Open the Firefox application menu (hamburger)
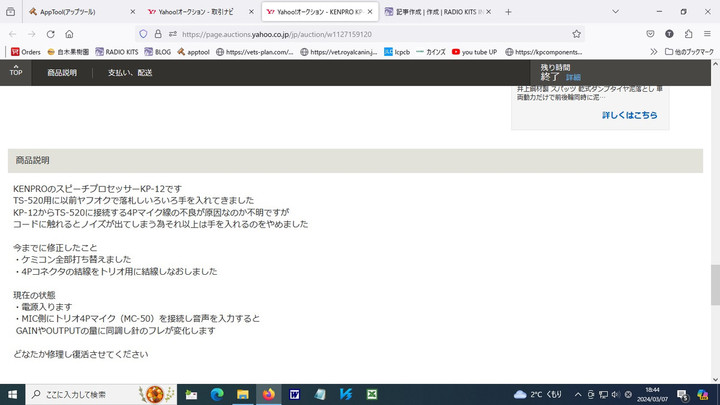The width and height of the screenshot is (720, 405). coord(707,33)
